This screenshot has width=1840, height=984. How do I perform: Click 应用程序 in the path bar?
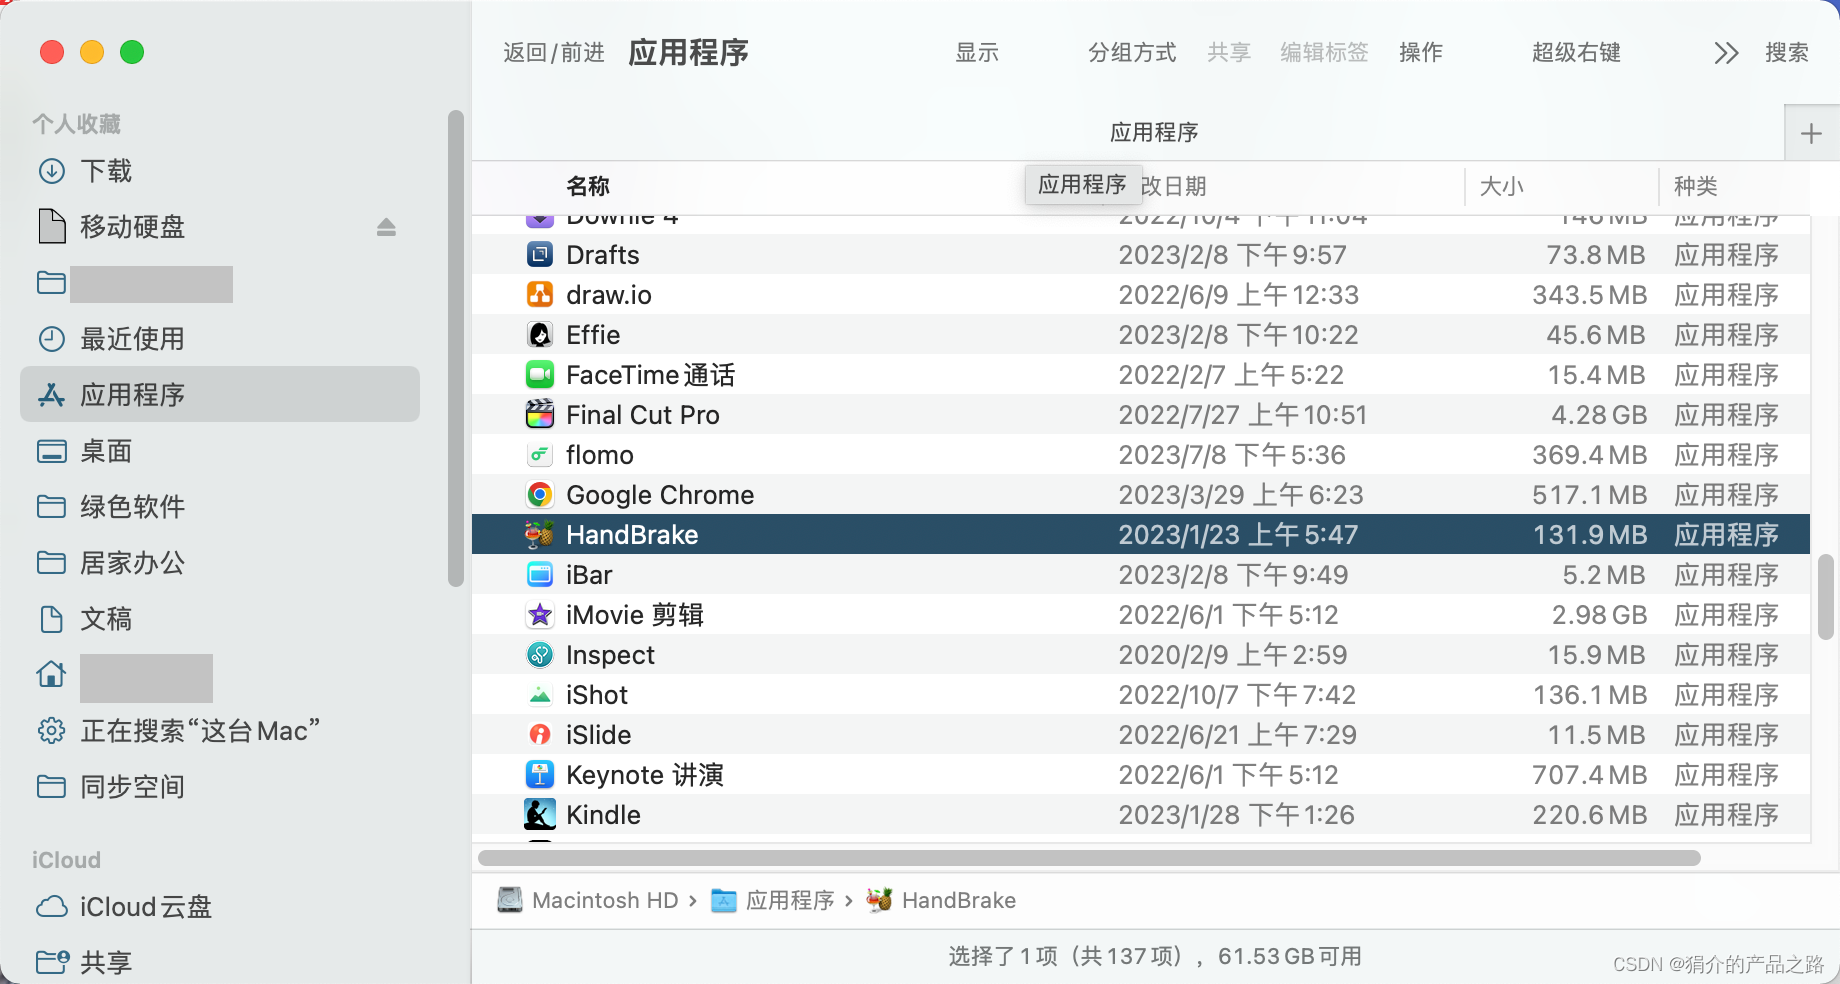(790, 901)
